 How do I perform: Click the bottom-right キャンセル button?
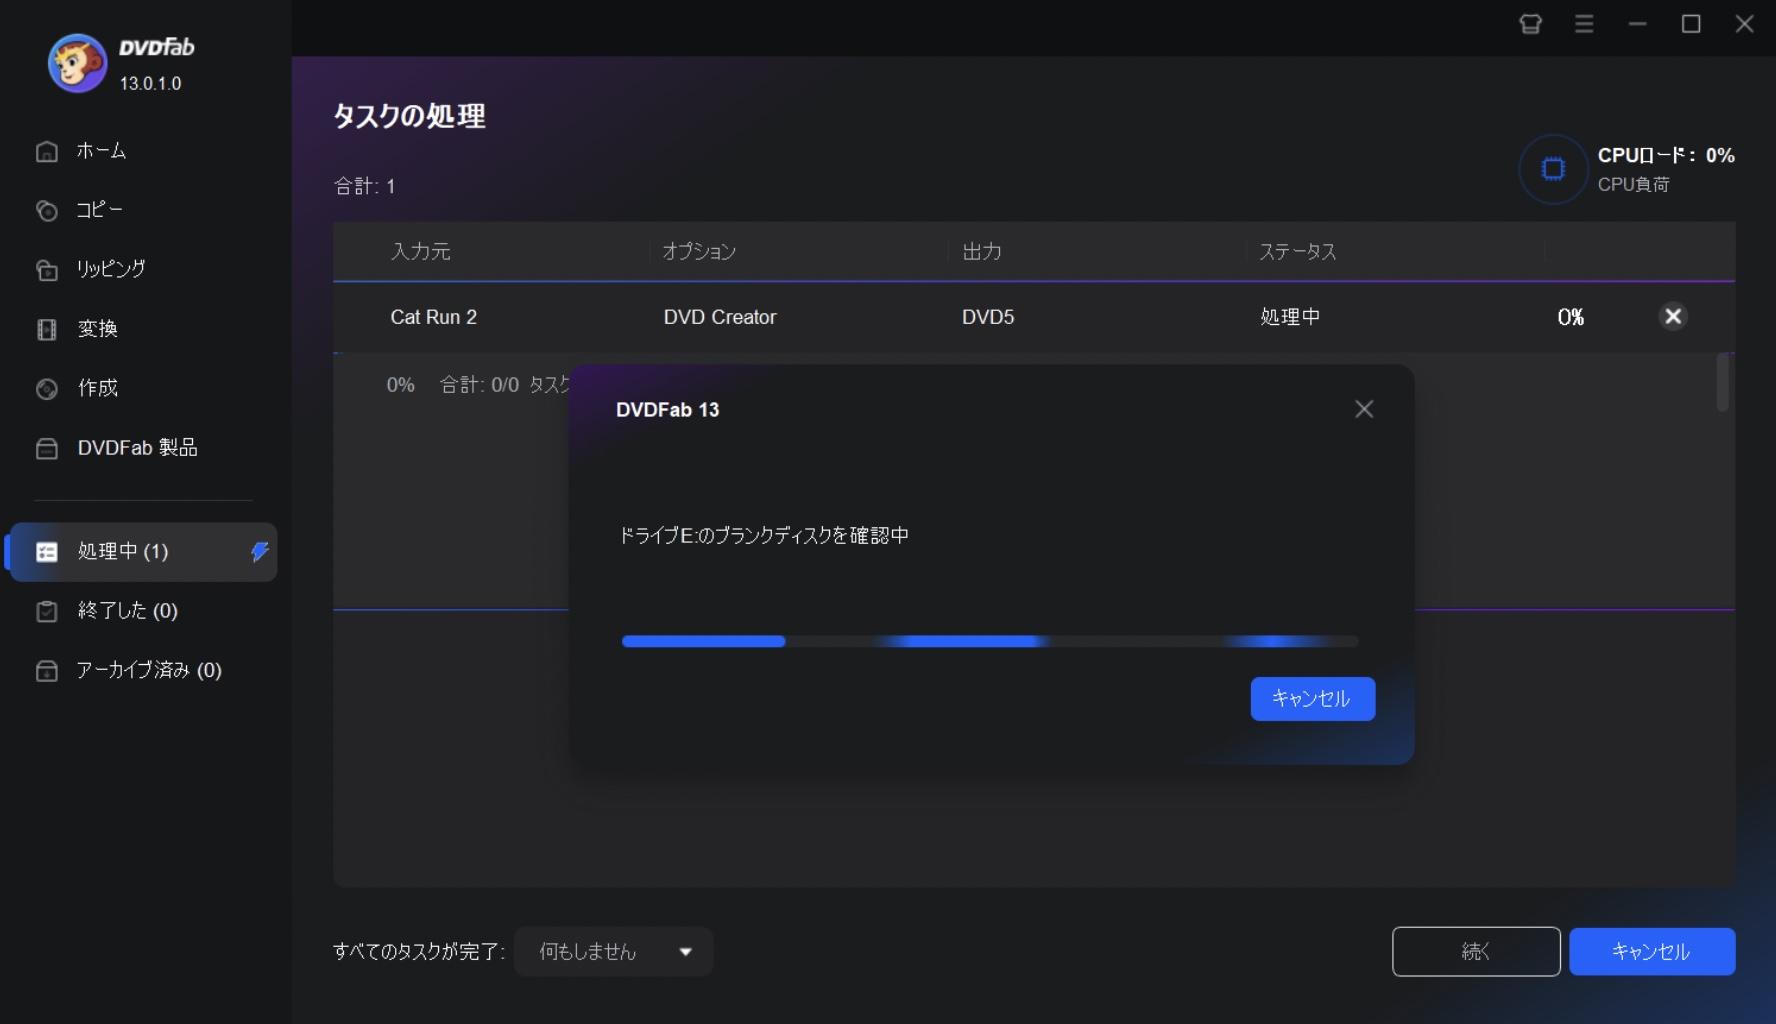point(1652,952)
